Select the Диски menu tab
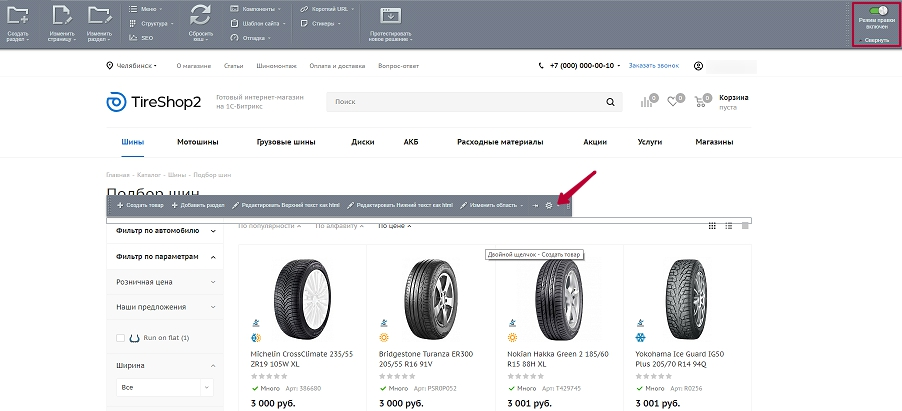This screenshot has width=902, height=411. pyautogui.click(x=363, y=142)
